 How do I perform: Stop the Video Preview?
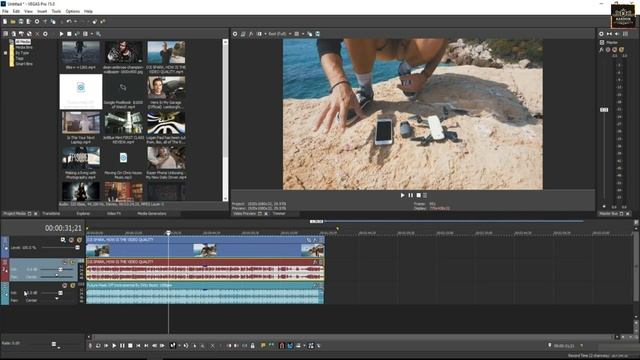click(x=418, y=196)
